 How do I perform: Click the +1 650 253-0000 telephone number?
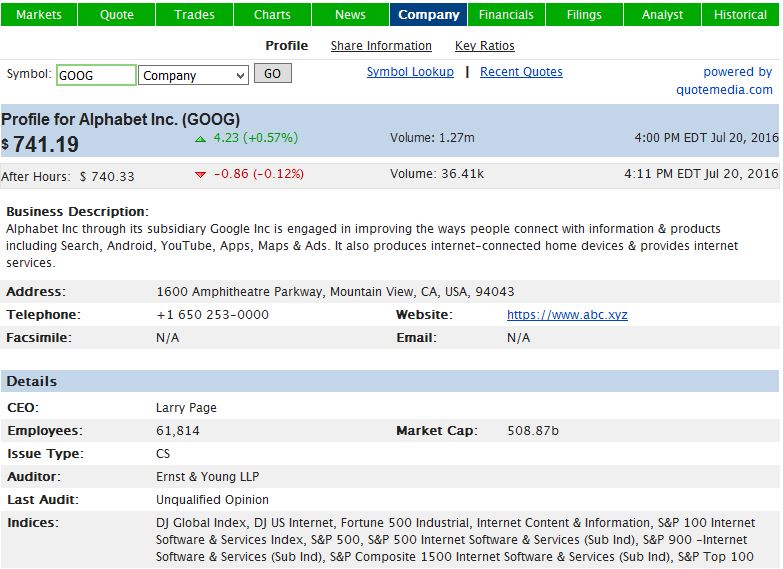[213, 315]
